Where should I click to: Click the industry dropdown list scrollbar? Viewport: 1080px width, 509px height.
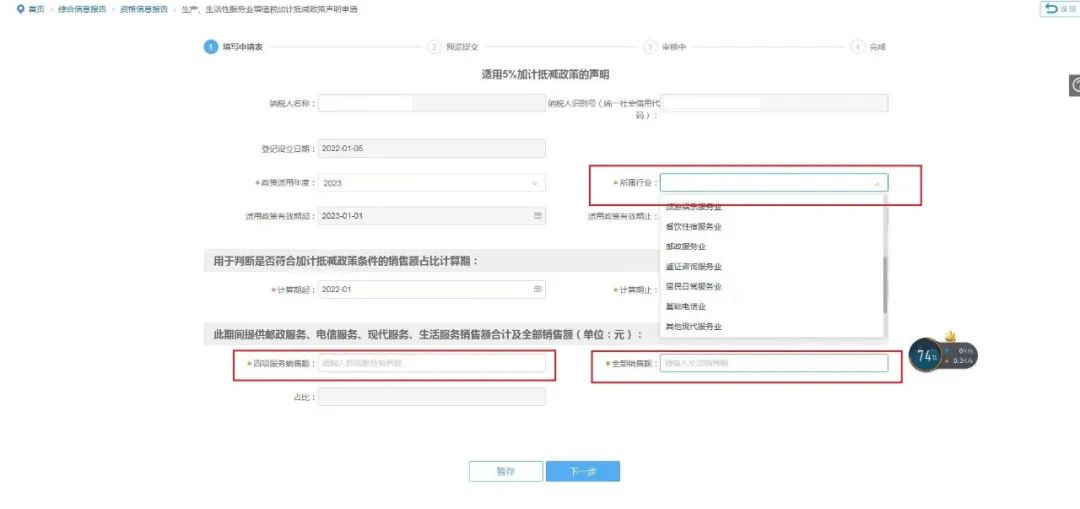tap(885, 285)
